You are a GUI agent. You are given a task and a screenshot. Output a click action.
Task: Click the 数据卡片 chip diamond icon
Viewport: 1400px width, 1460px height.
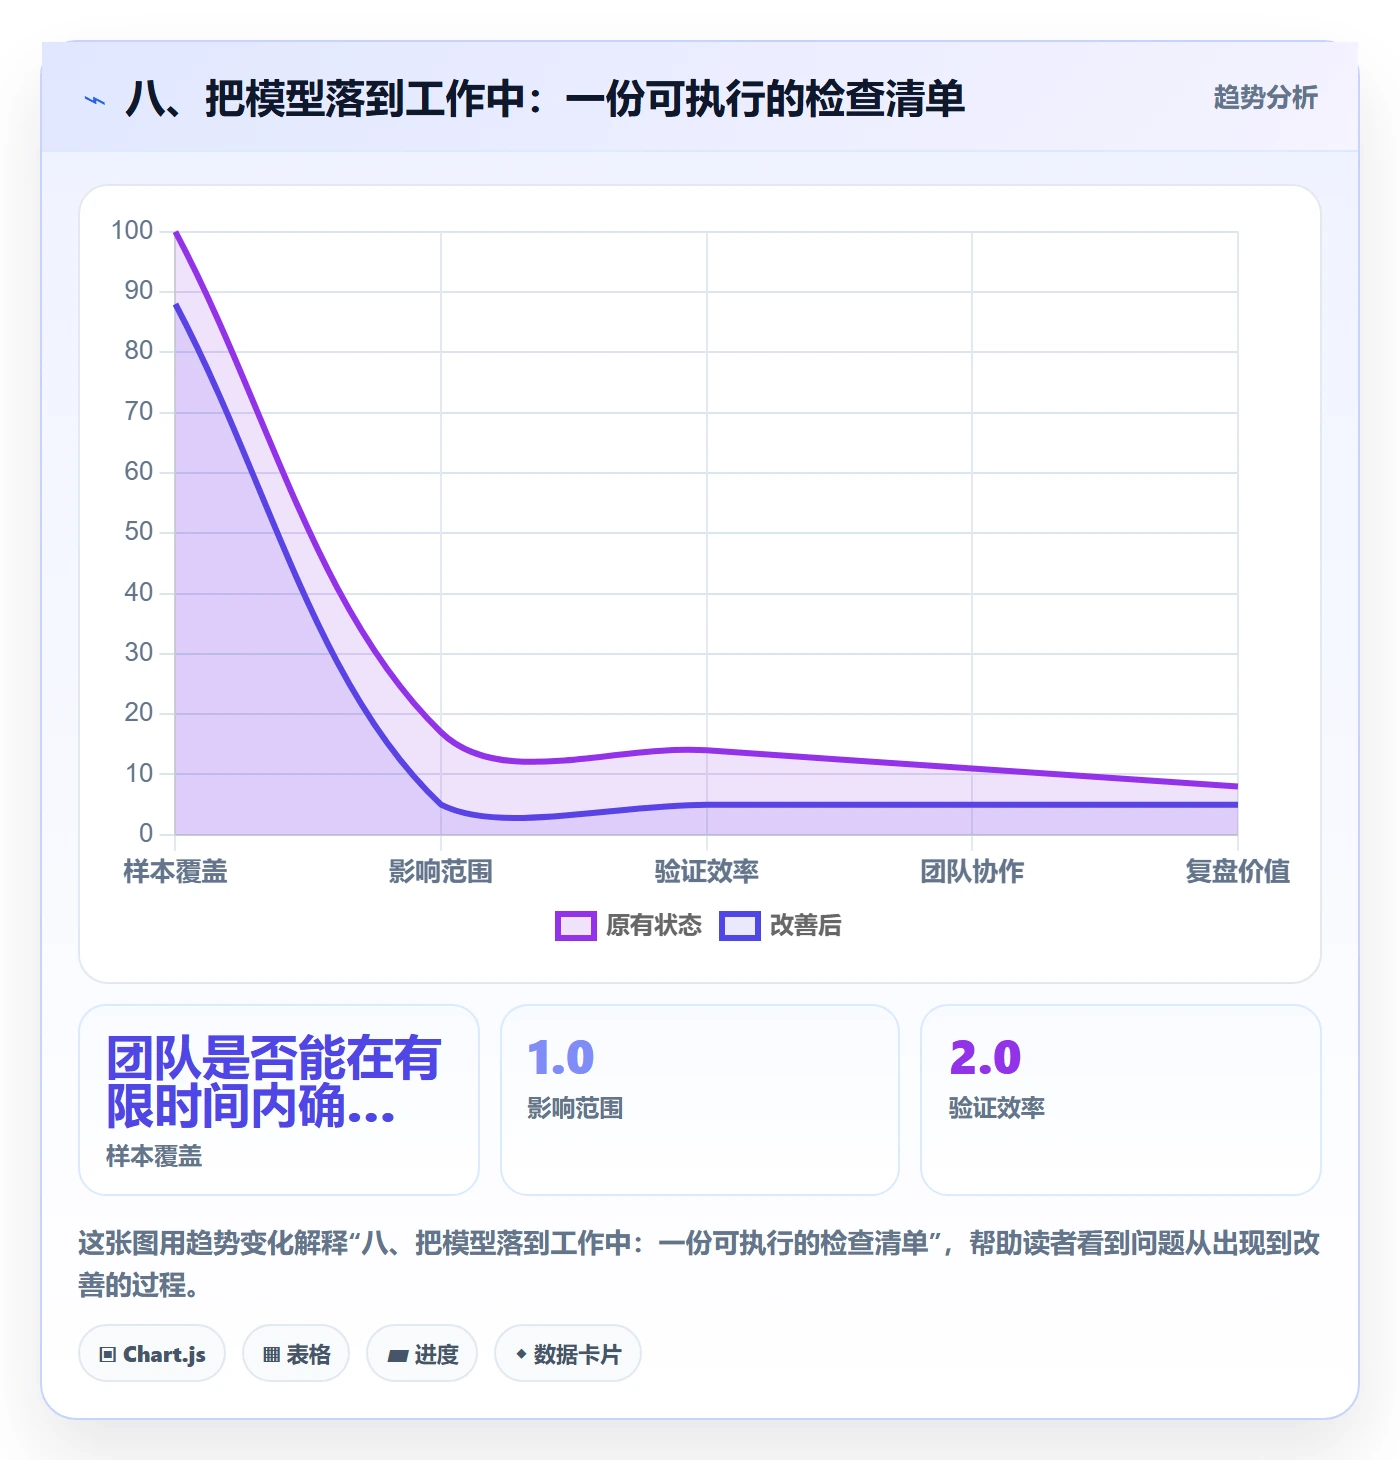click(x=521, y=1354)
